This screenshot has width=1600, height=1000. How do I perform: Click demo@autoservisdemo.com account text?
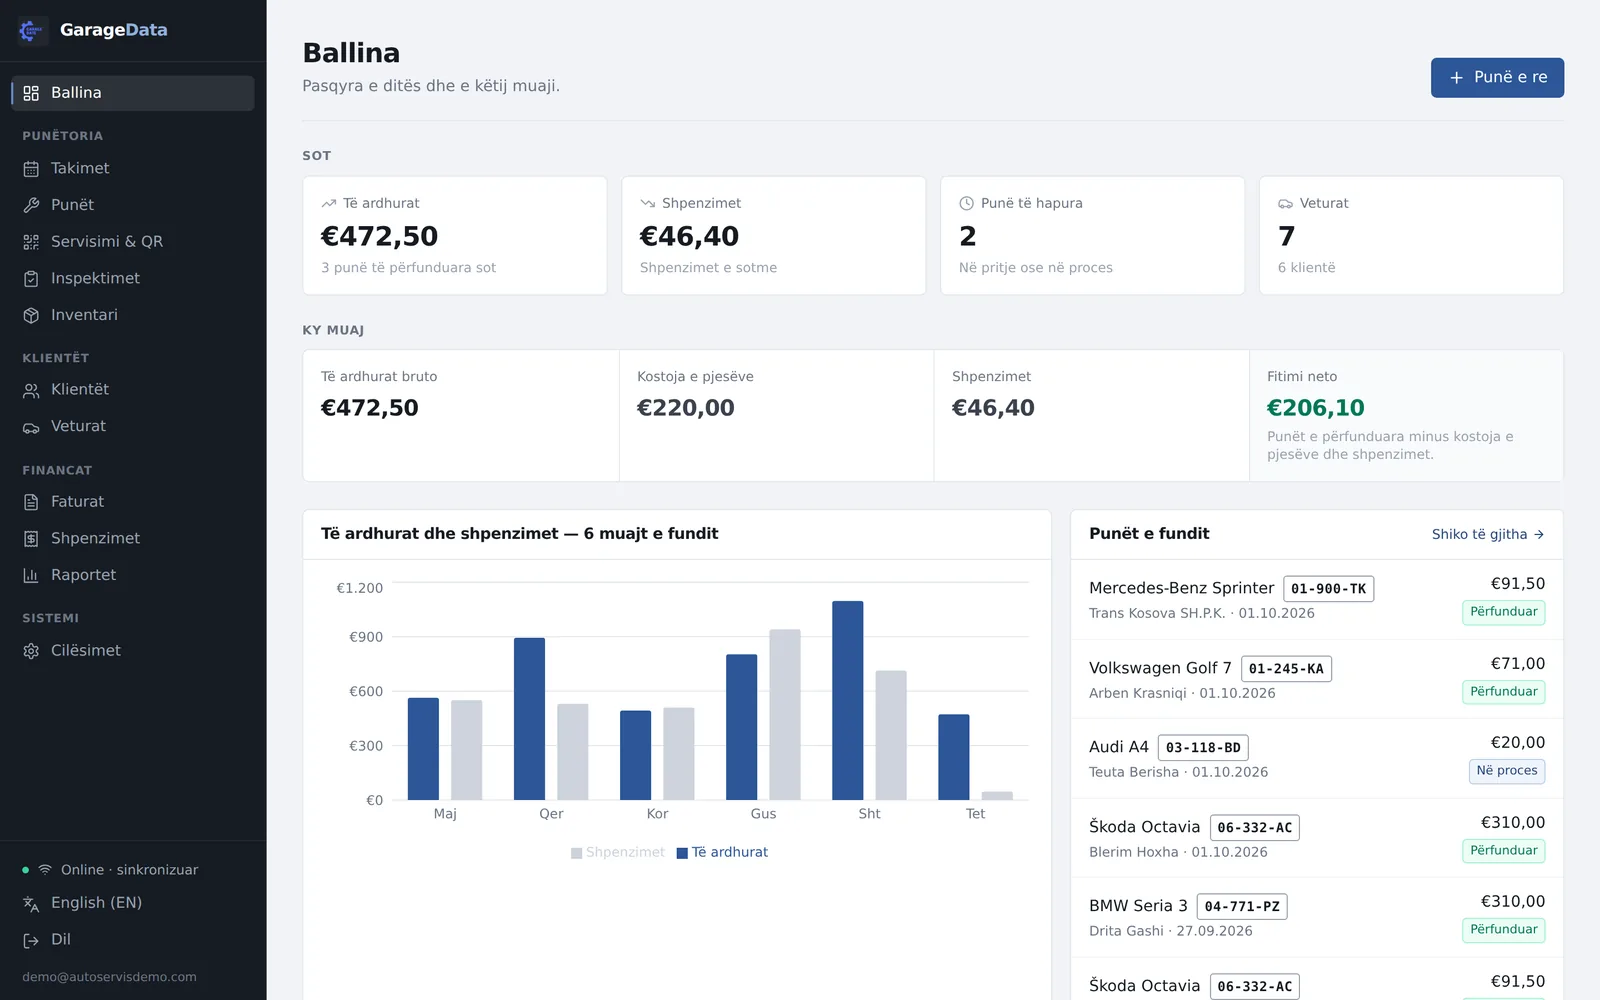109,977
